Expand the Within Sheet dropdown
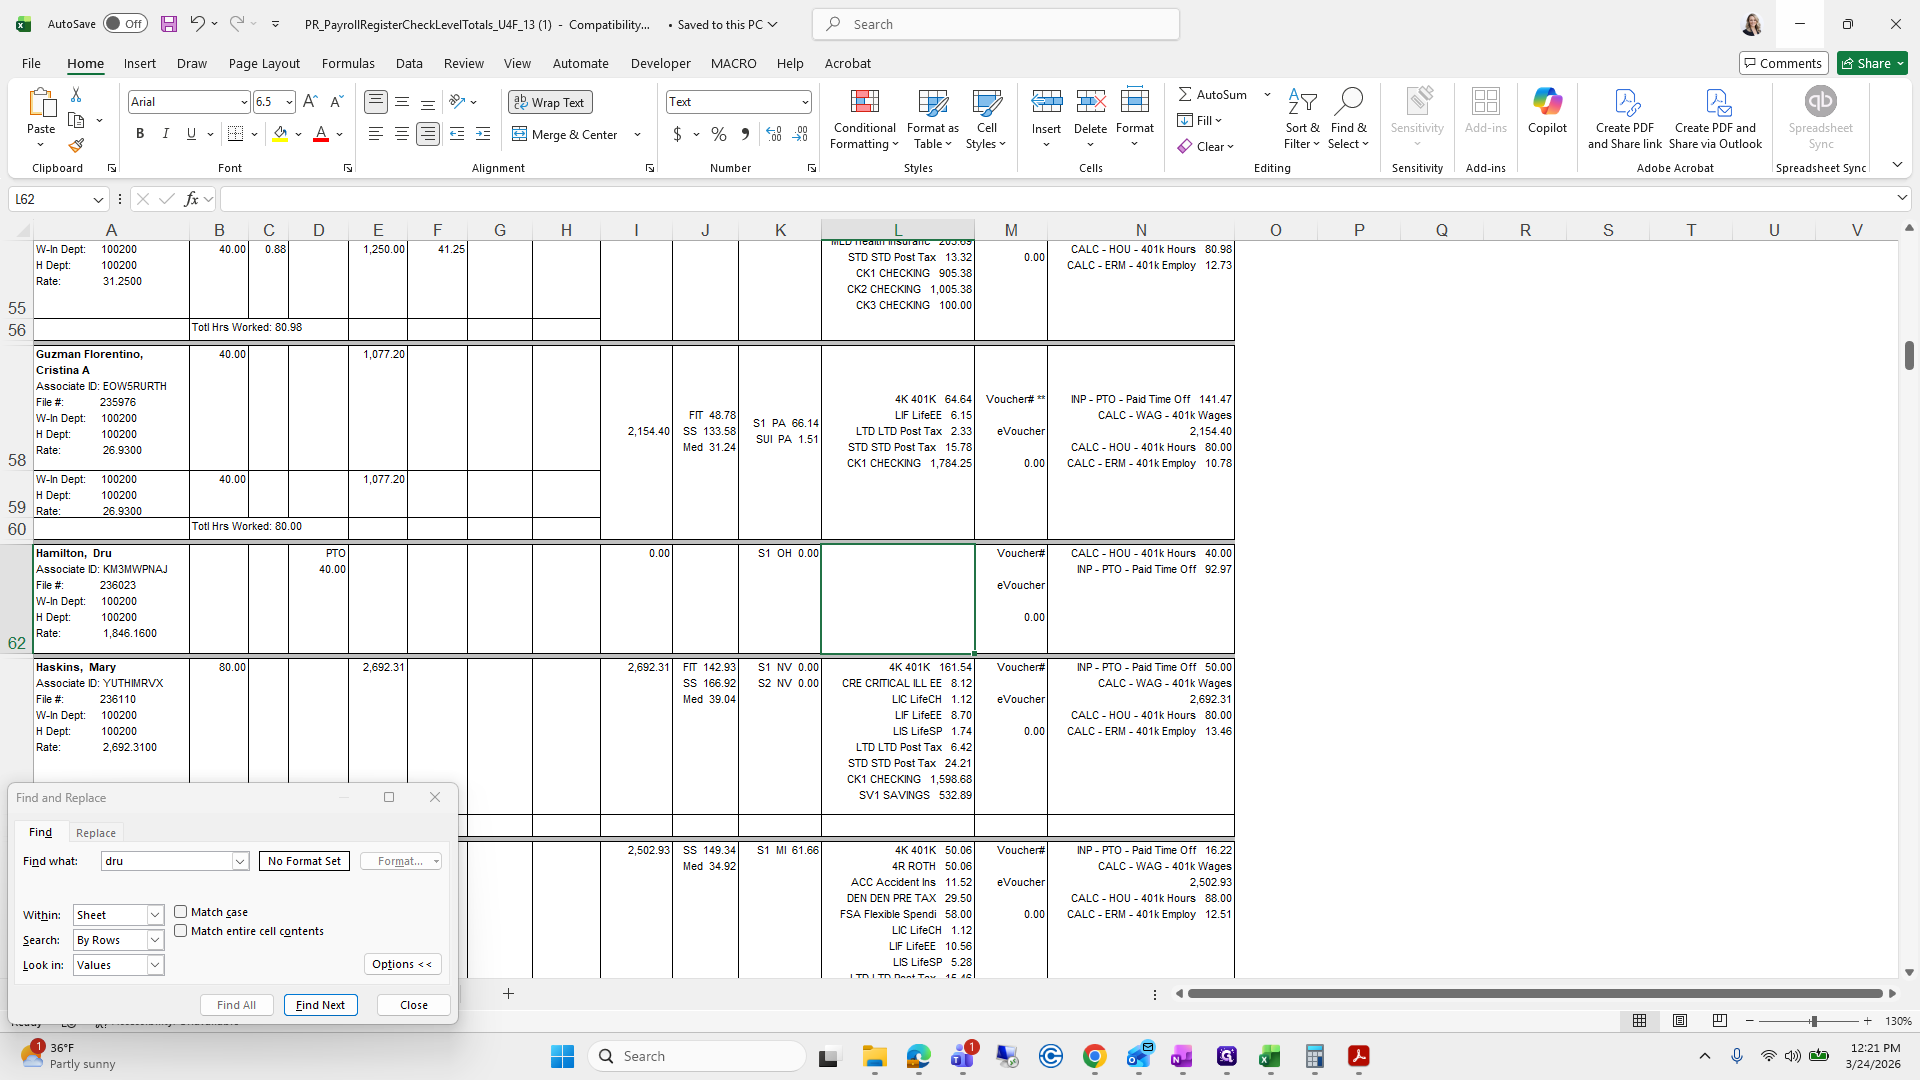Screen dimensions: 1920x1080 pyautogui.click(x=155, y=915)
